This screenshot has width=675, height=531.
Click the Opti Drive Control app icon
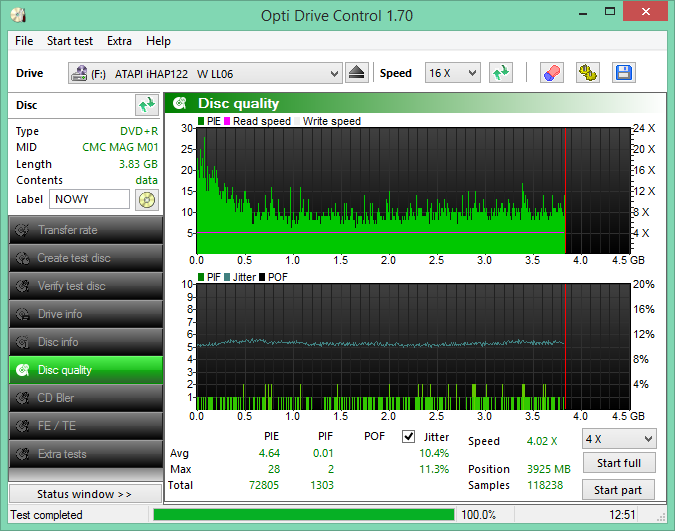19,16
